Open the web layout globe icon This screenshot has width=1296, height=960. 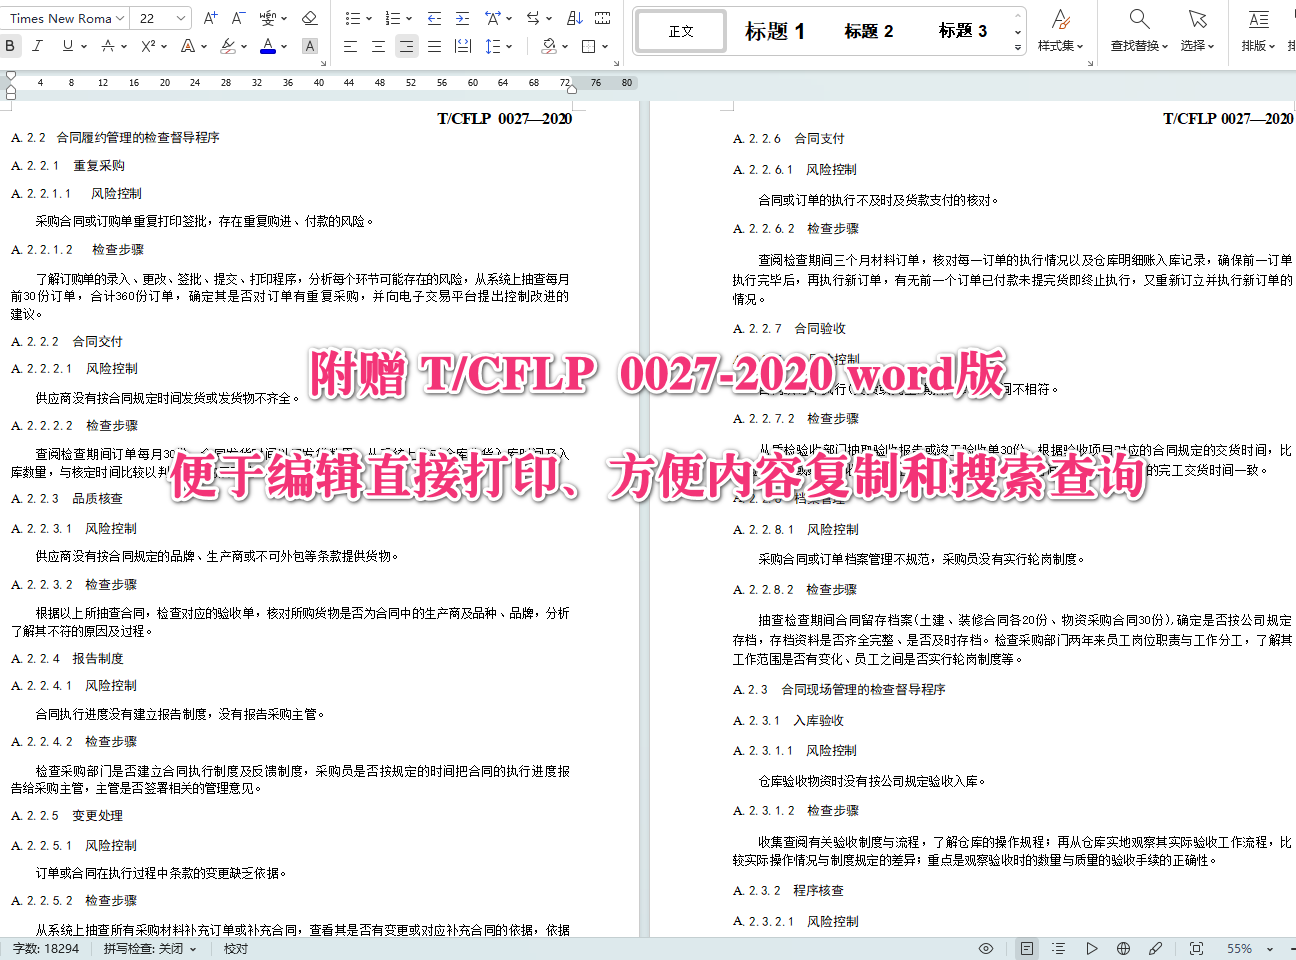1122,948
